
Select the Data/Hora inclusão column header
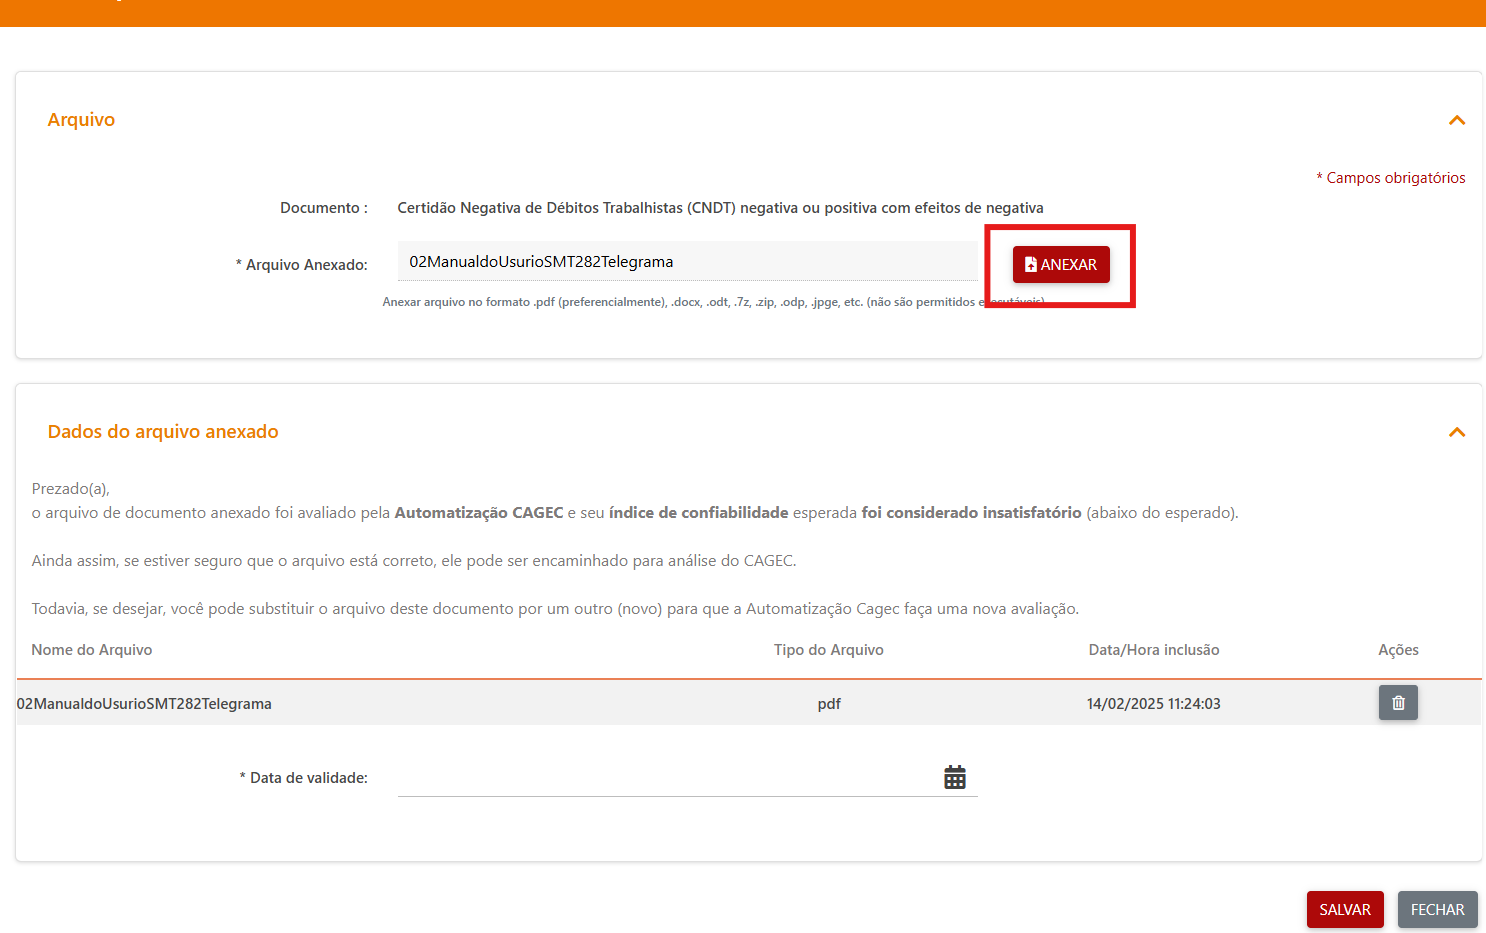click(x=1153, y=650)
